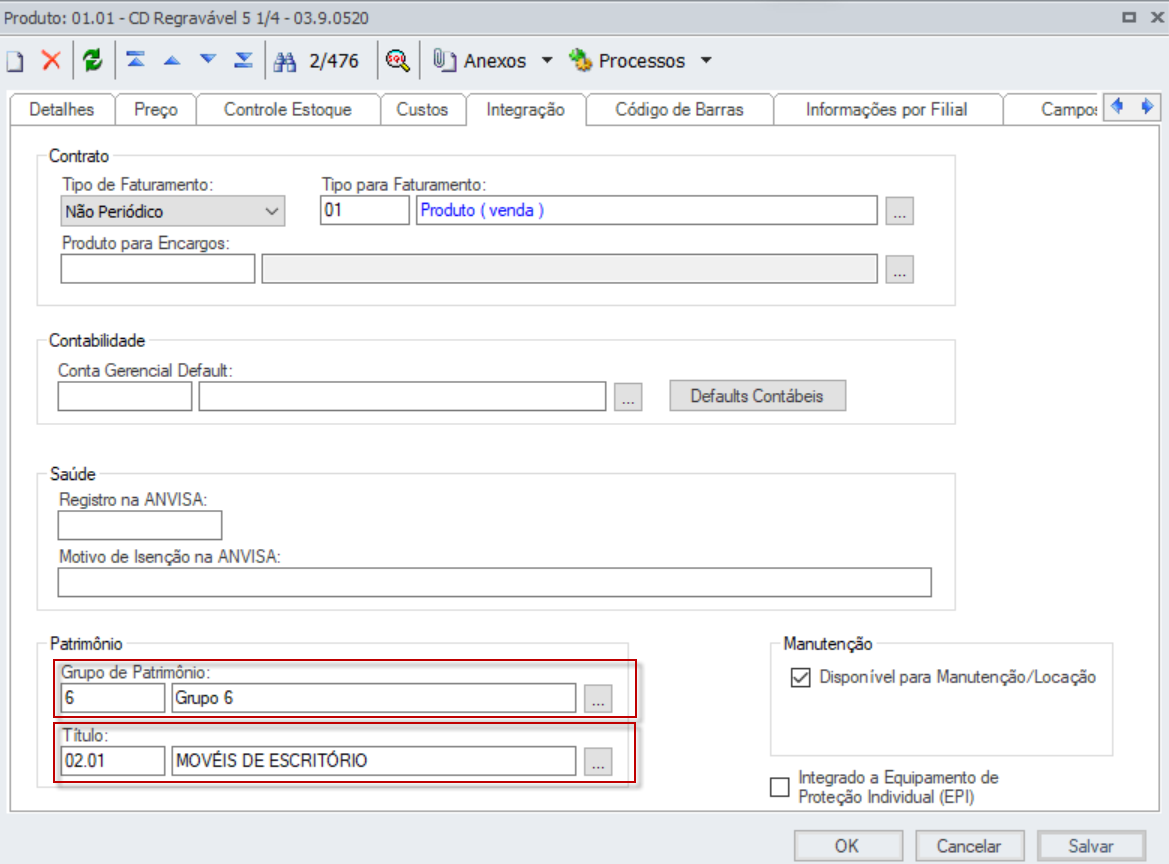The image size is (1169, 864).
Task: Switch to Detalhes tab
Action: click(x=62, y=110)
